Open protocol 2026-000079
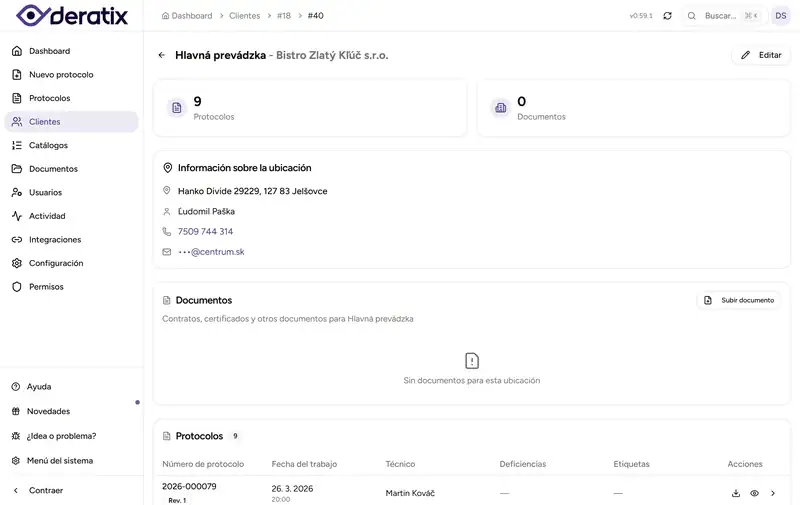This screenshot has height=505, width=800. [189, 486]
